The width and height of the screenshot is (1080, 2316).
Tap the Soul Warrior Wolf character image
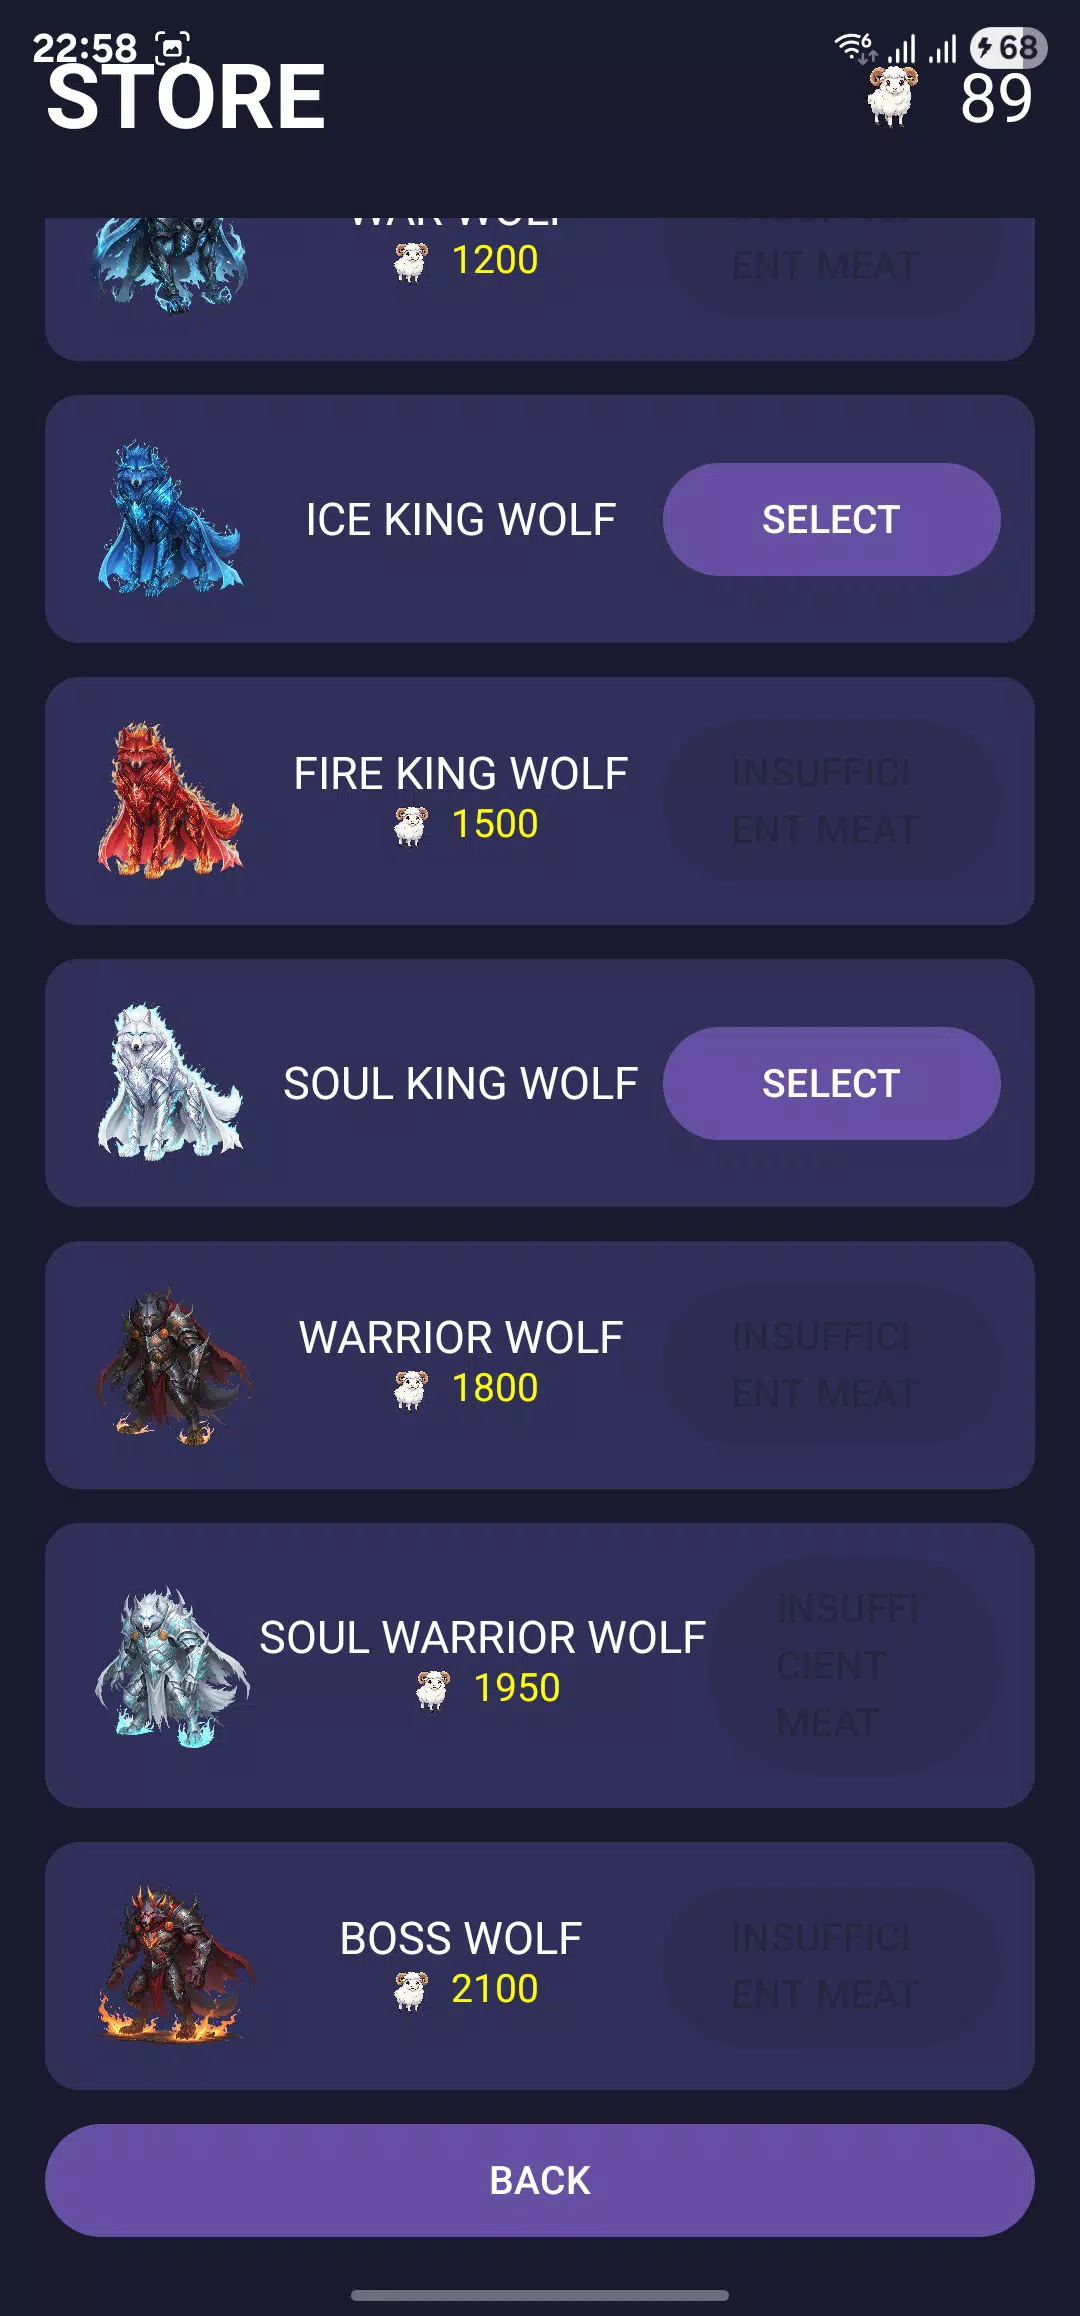pos(172,1667)
